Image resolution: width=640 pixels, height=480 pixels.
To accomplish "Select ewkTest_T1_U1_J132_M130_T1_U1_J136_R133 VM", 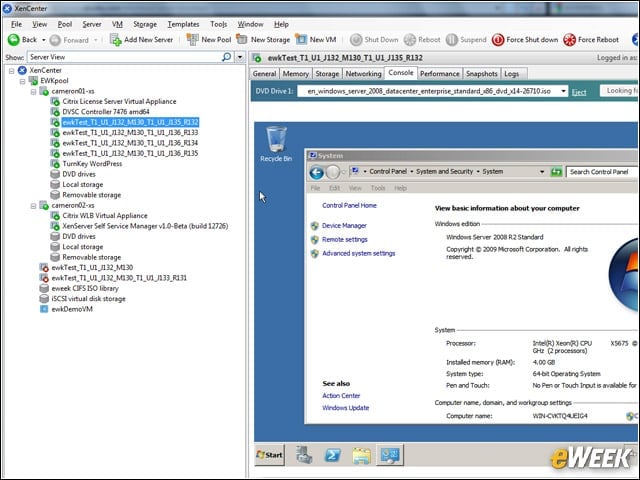I will tap(130, 132).
